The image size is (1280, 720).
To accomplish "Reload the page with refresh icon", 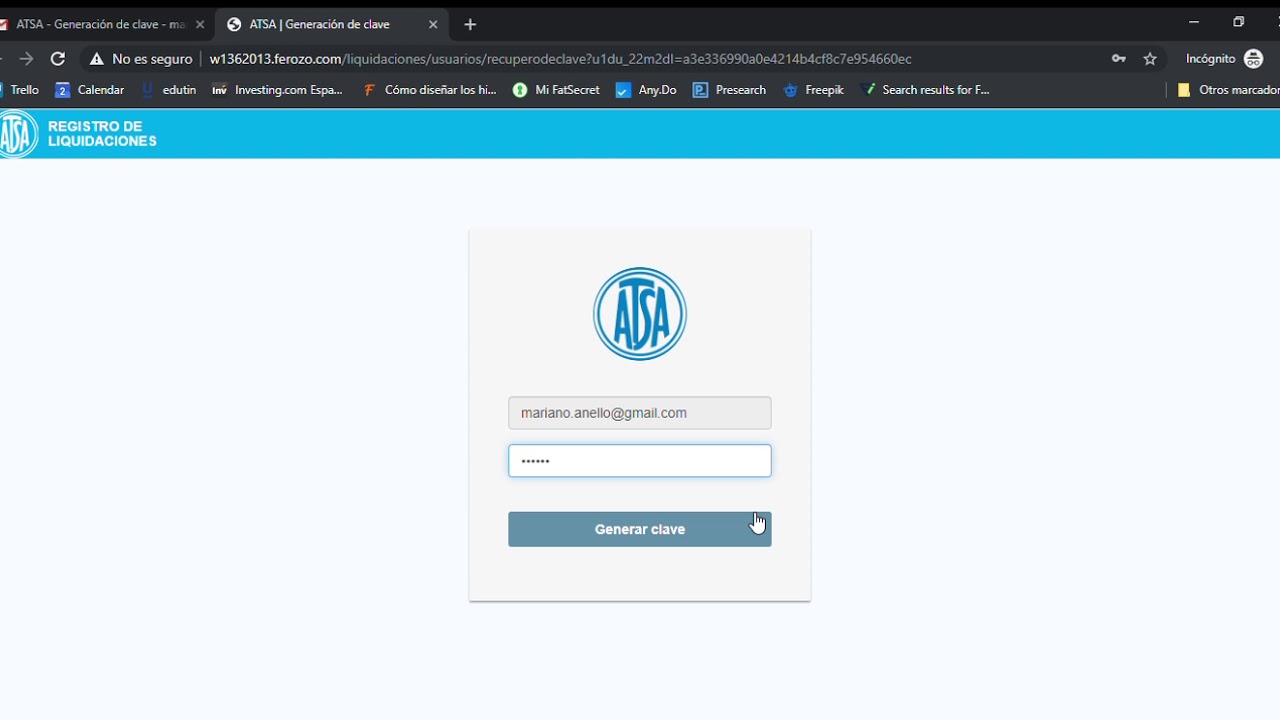I will (58, 59).
